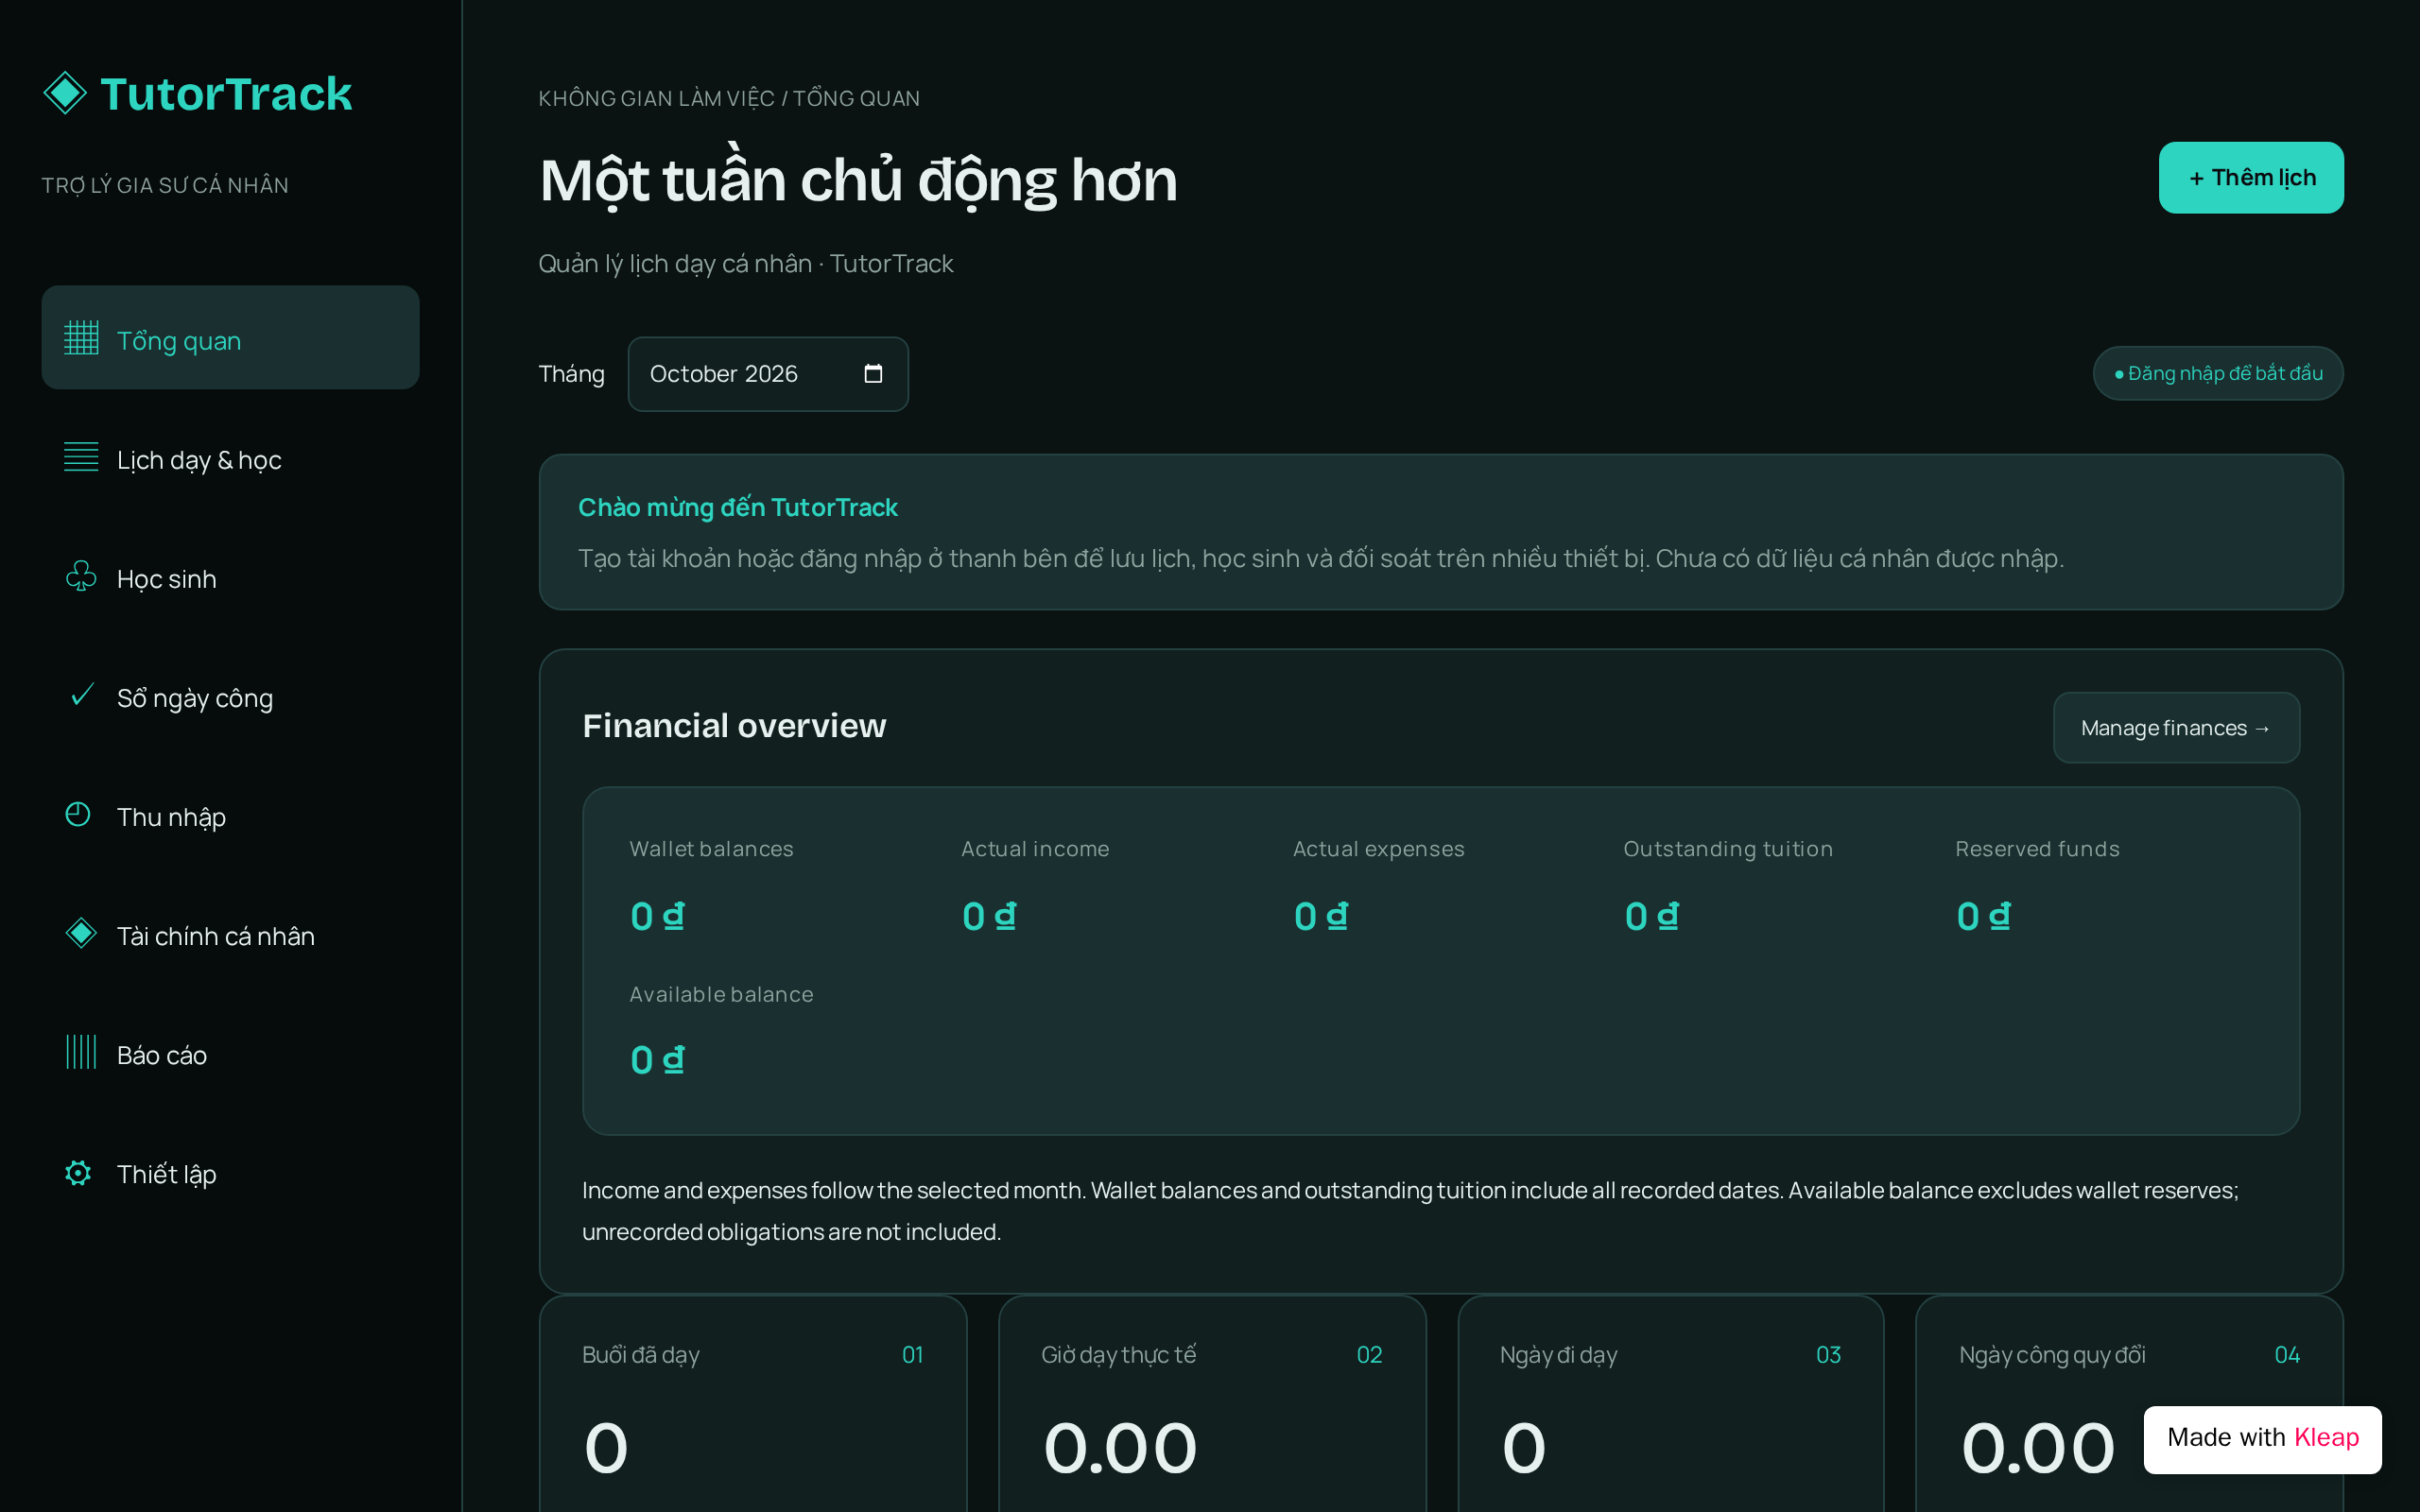Select Tài chính cá nhân

click(230, 934)
